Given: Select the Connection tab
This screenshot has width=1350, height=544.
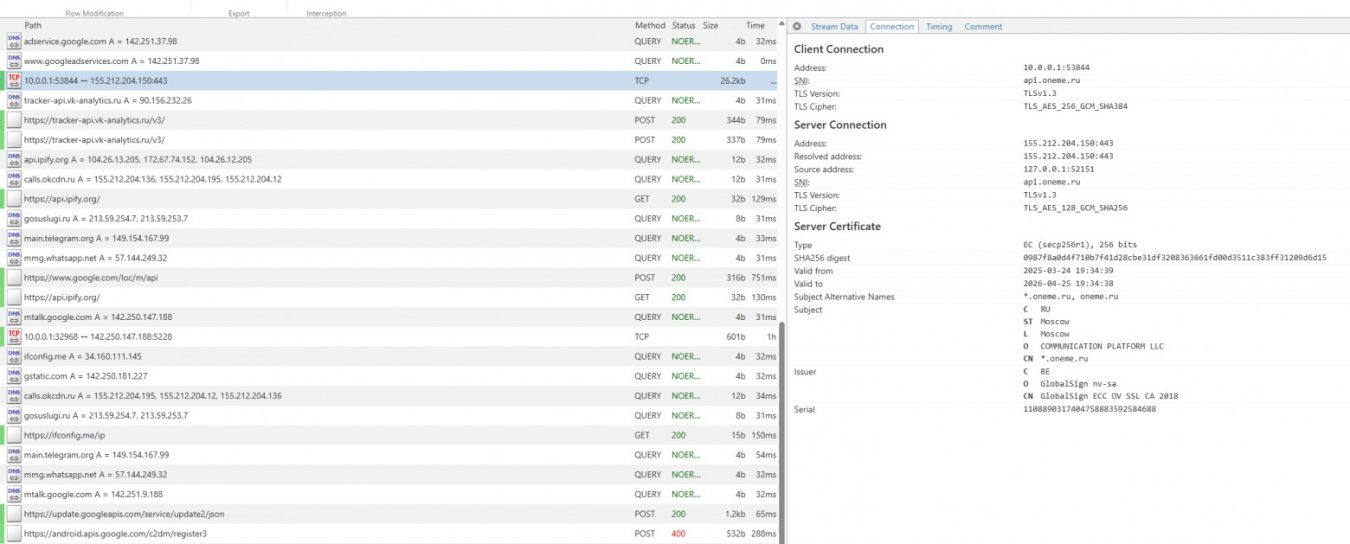Looking at the screenshot, I should 891,27.
